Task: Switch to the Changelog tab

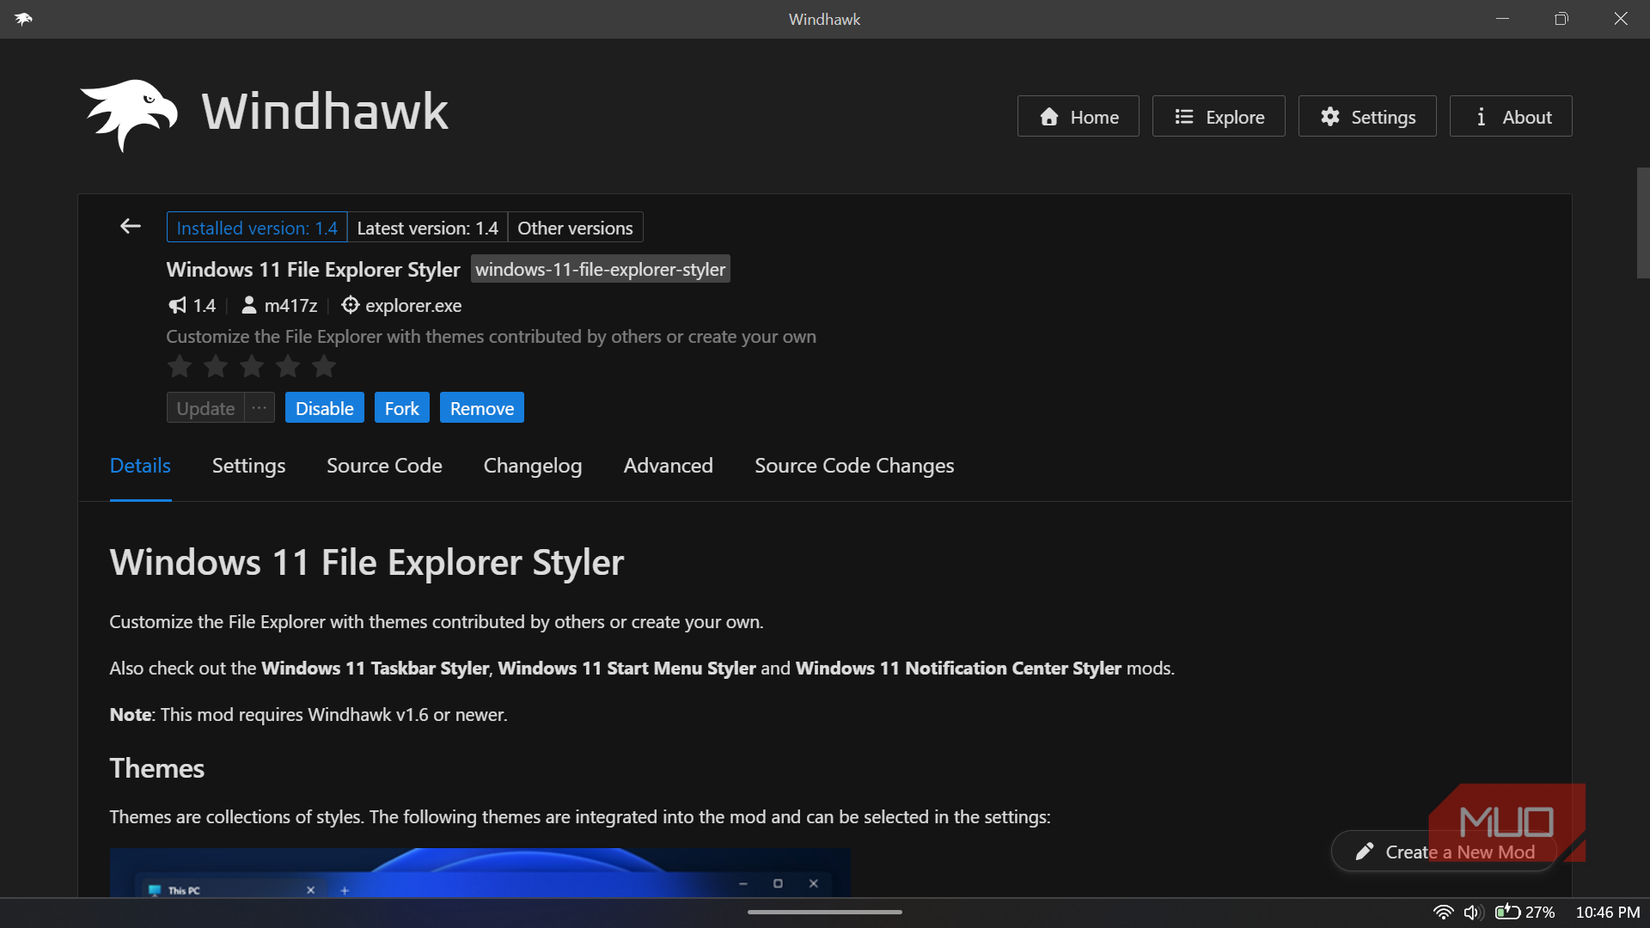Action: [533, 466]
